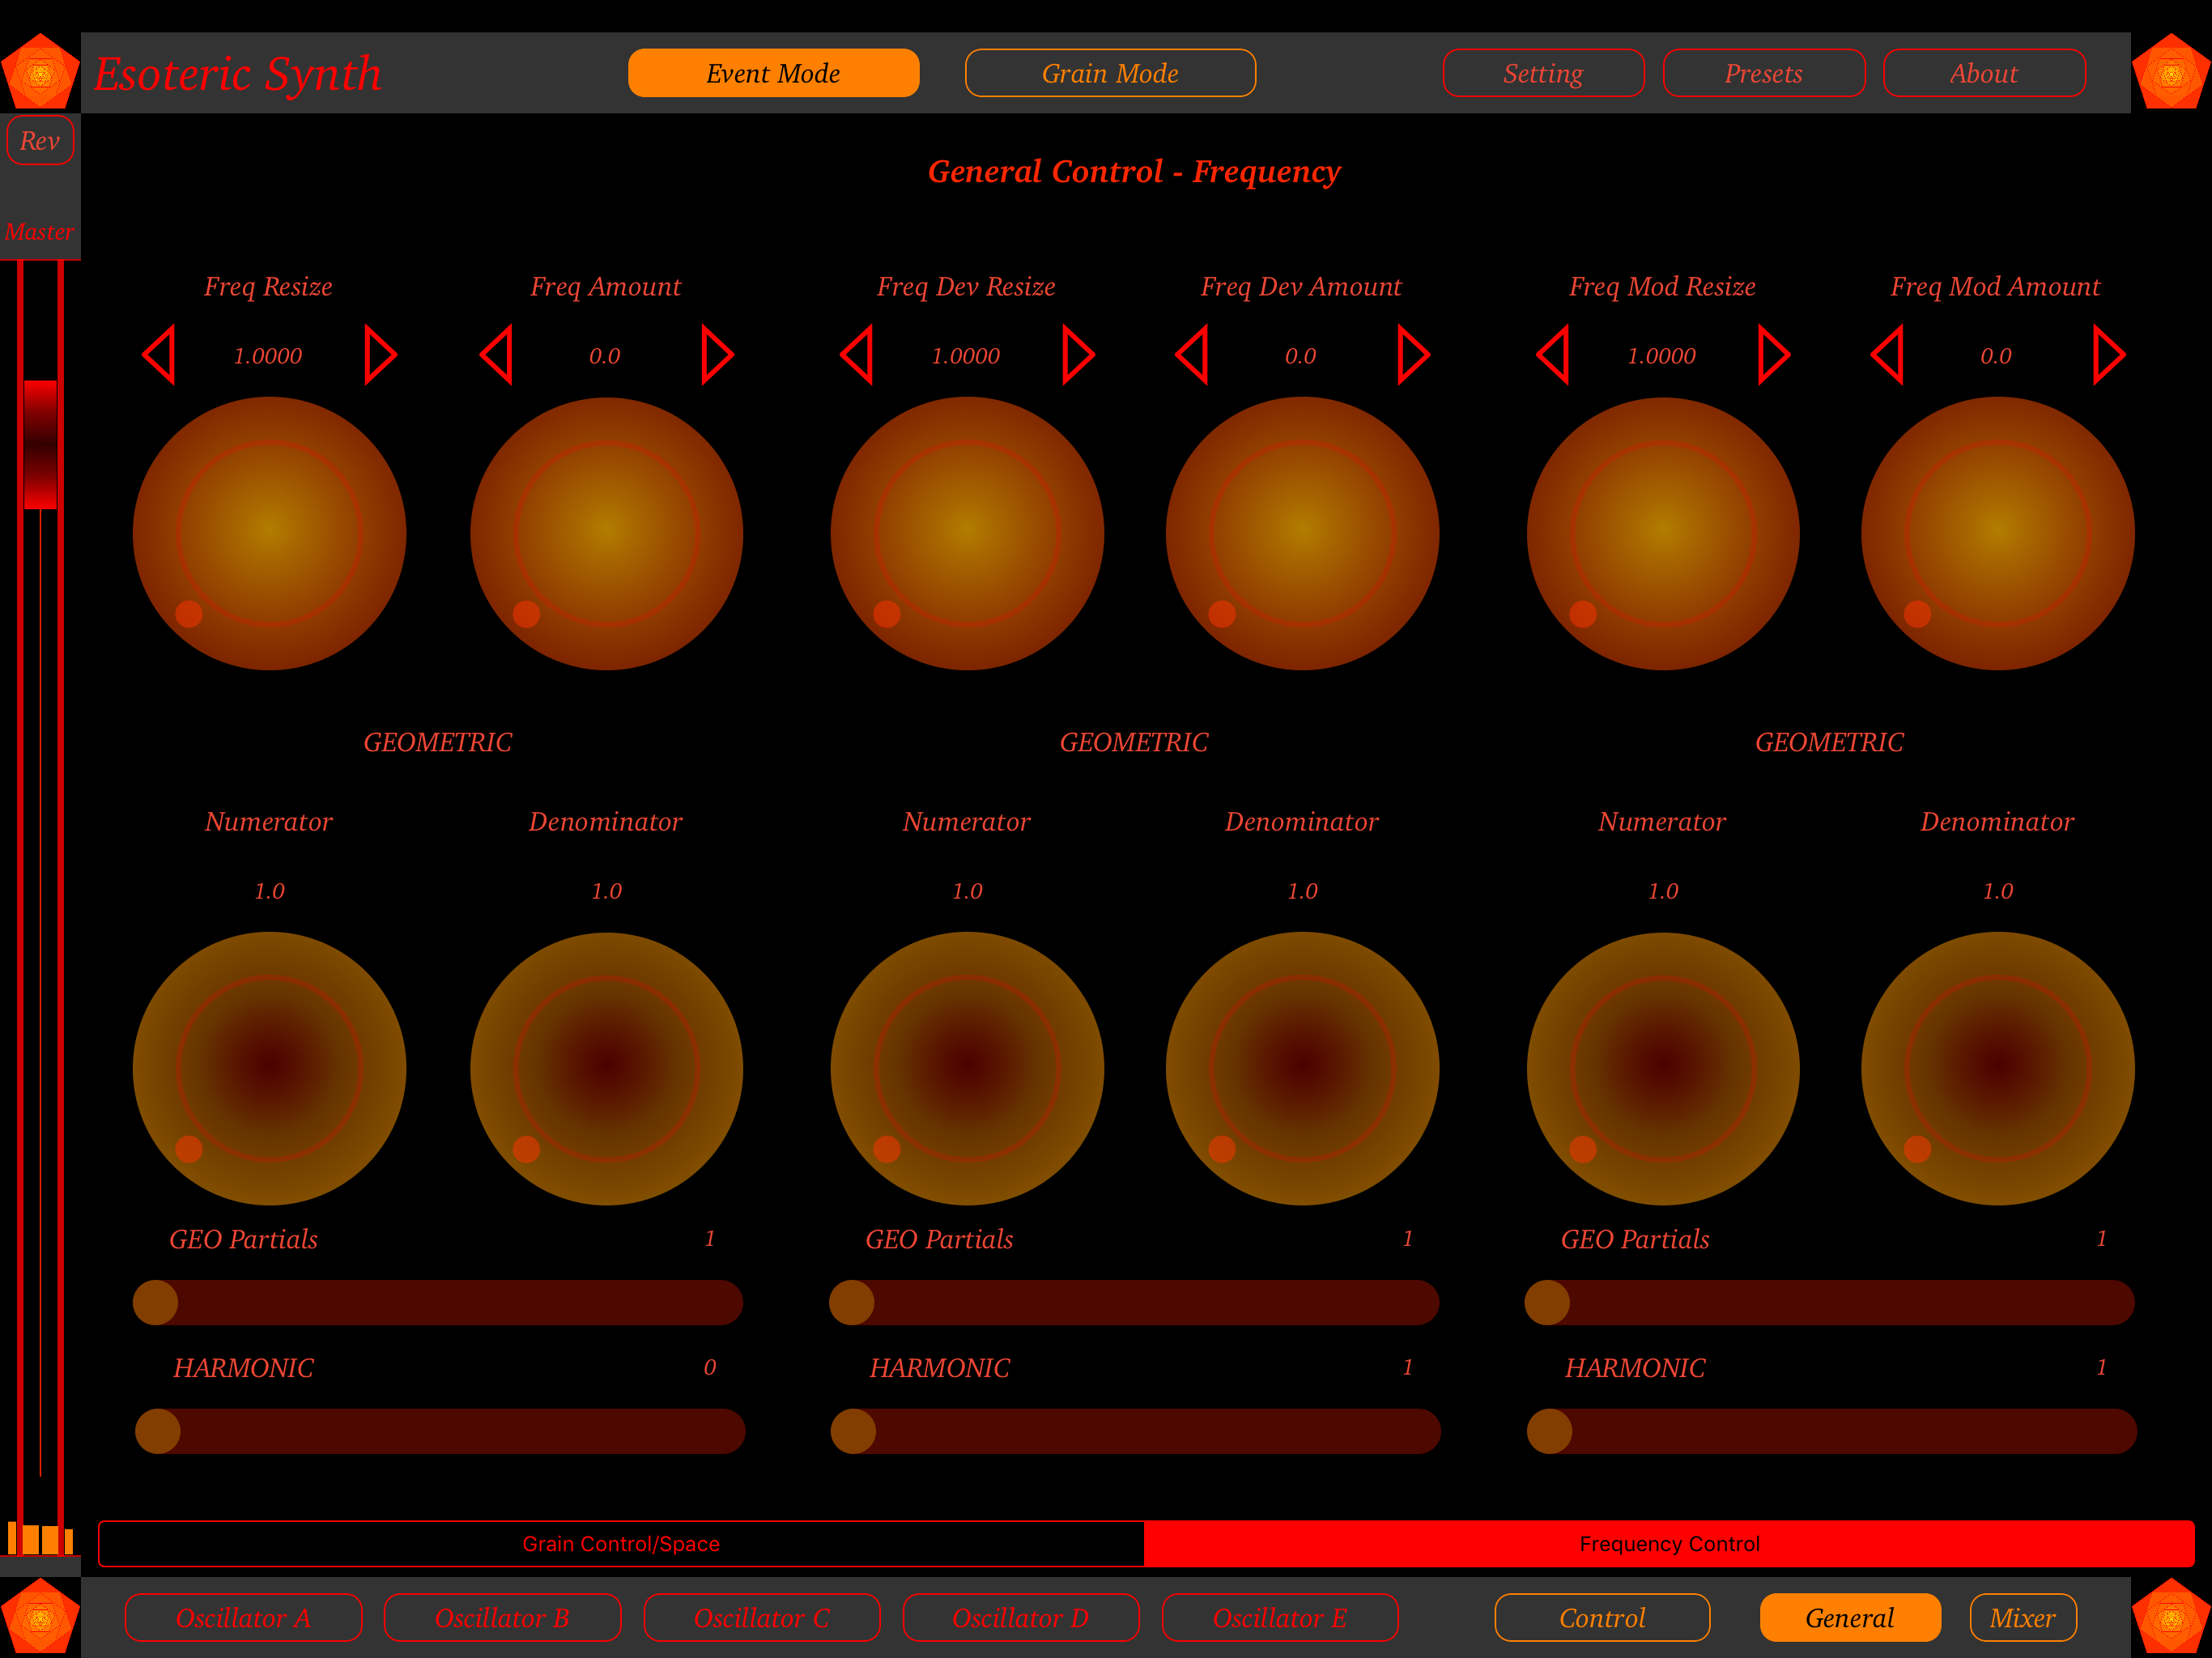Click top-left pentagon flower logo icon
This screenshot has width=2212, height=1658.
pyautogui.click(x=40, y=72)
